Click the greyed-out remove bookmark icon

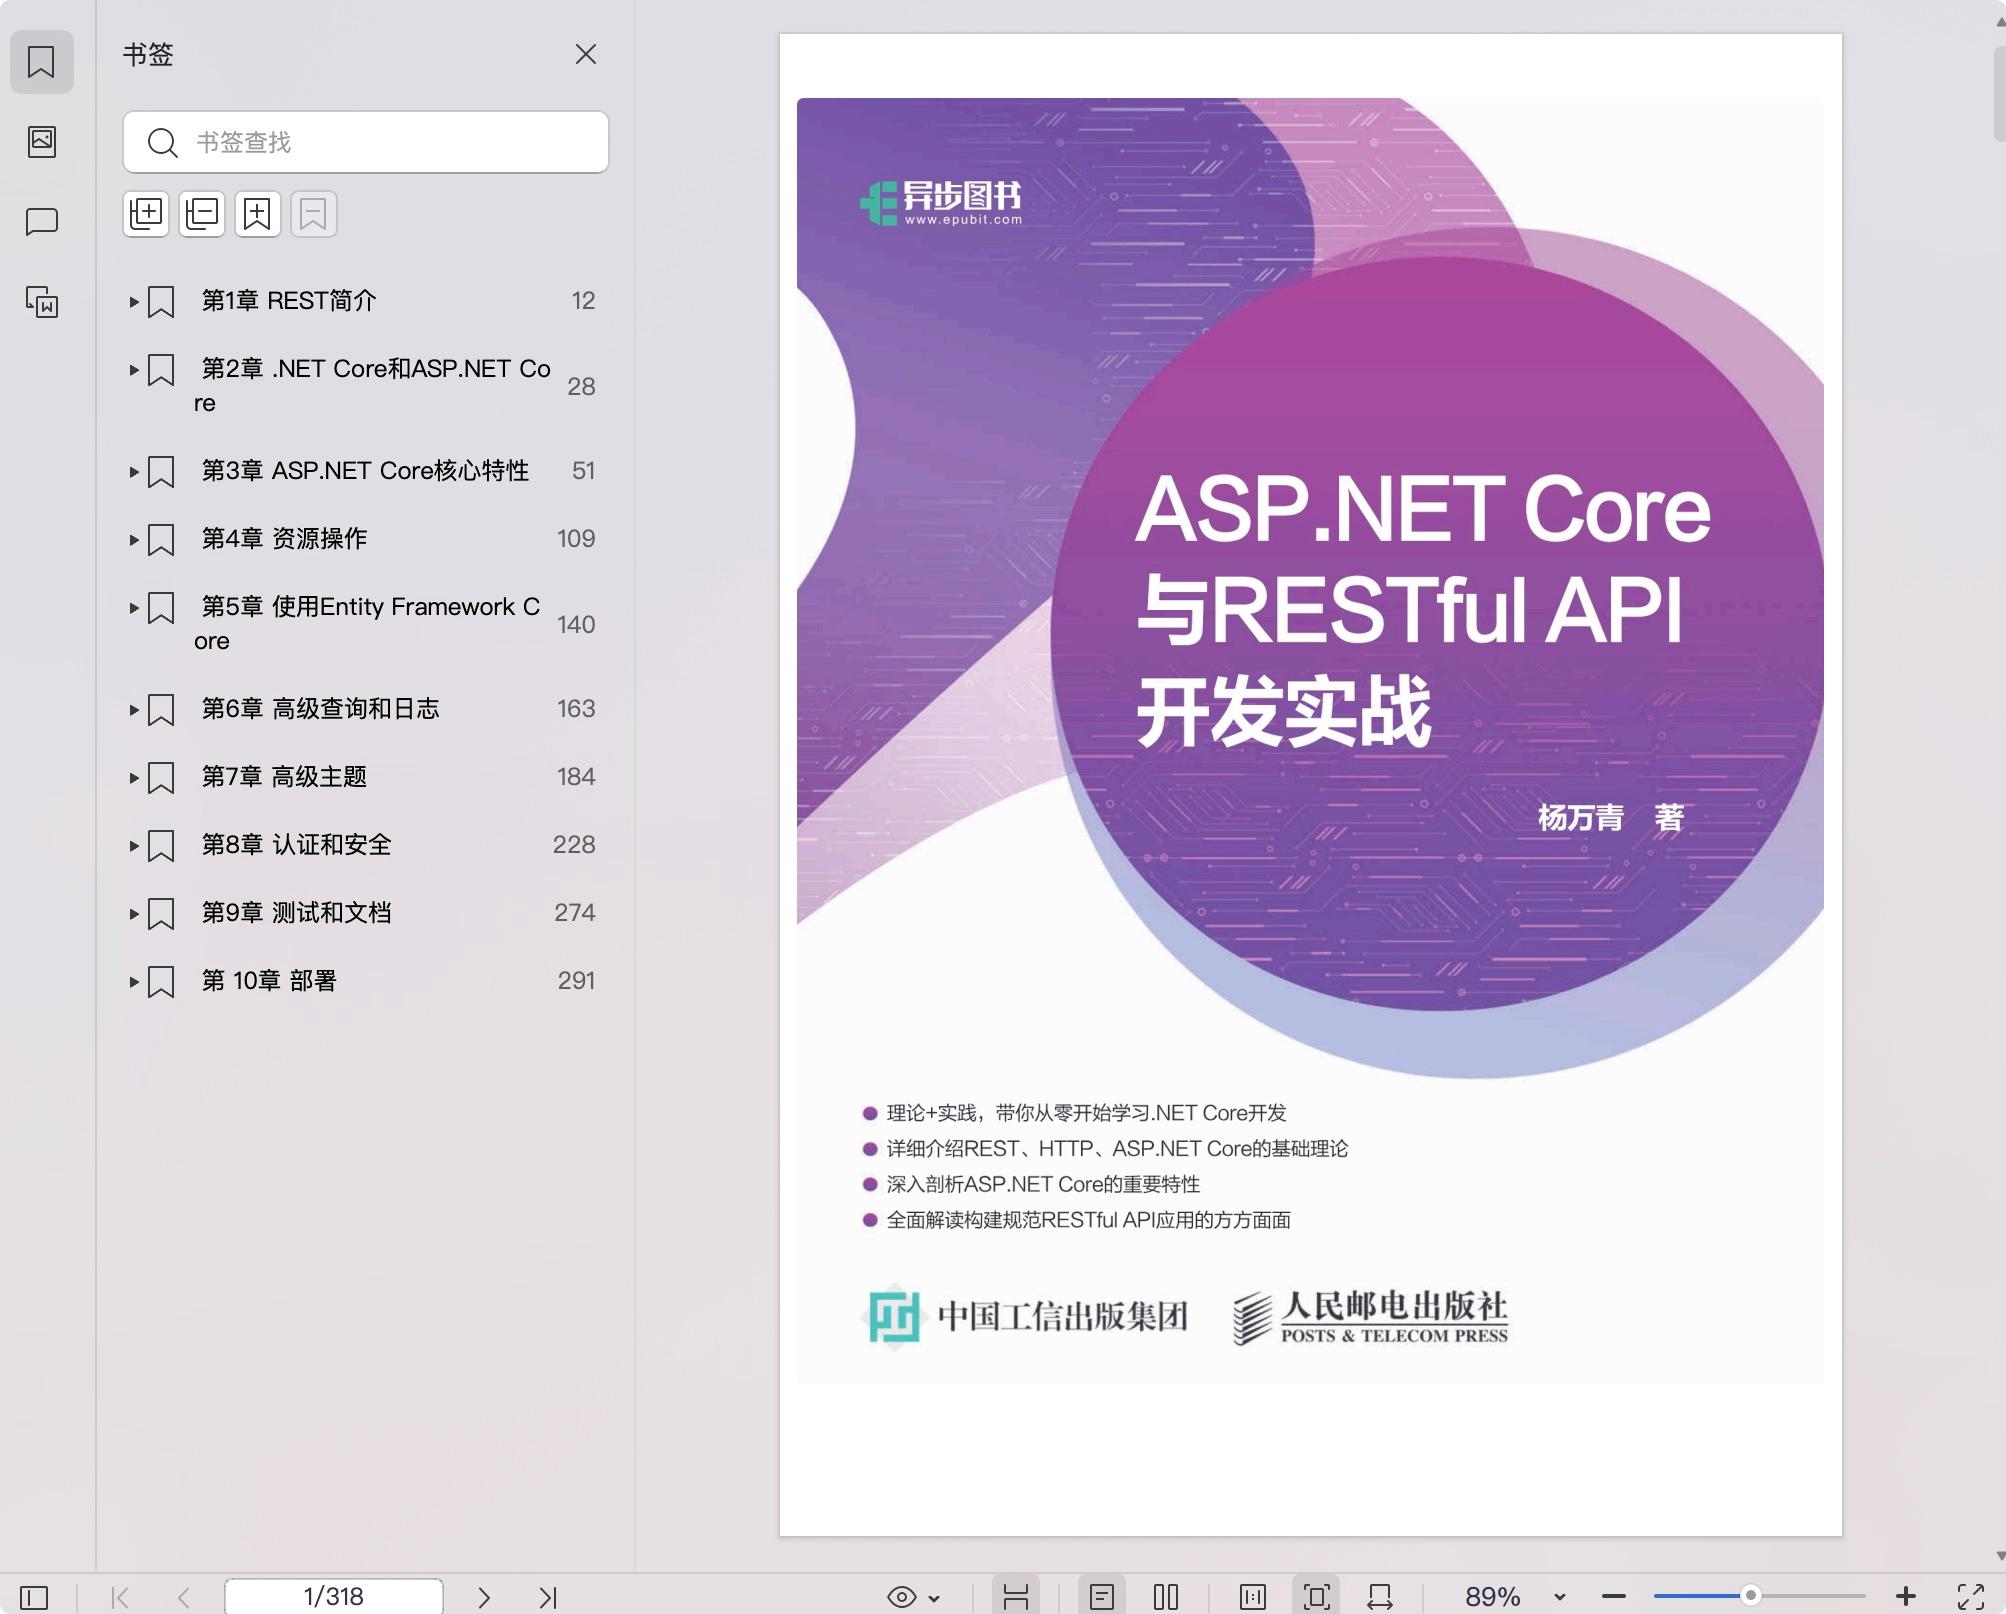tap(314, 214)
